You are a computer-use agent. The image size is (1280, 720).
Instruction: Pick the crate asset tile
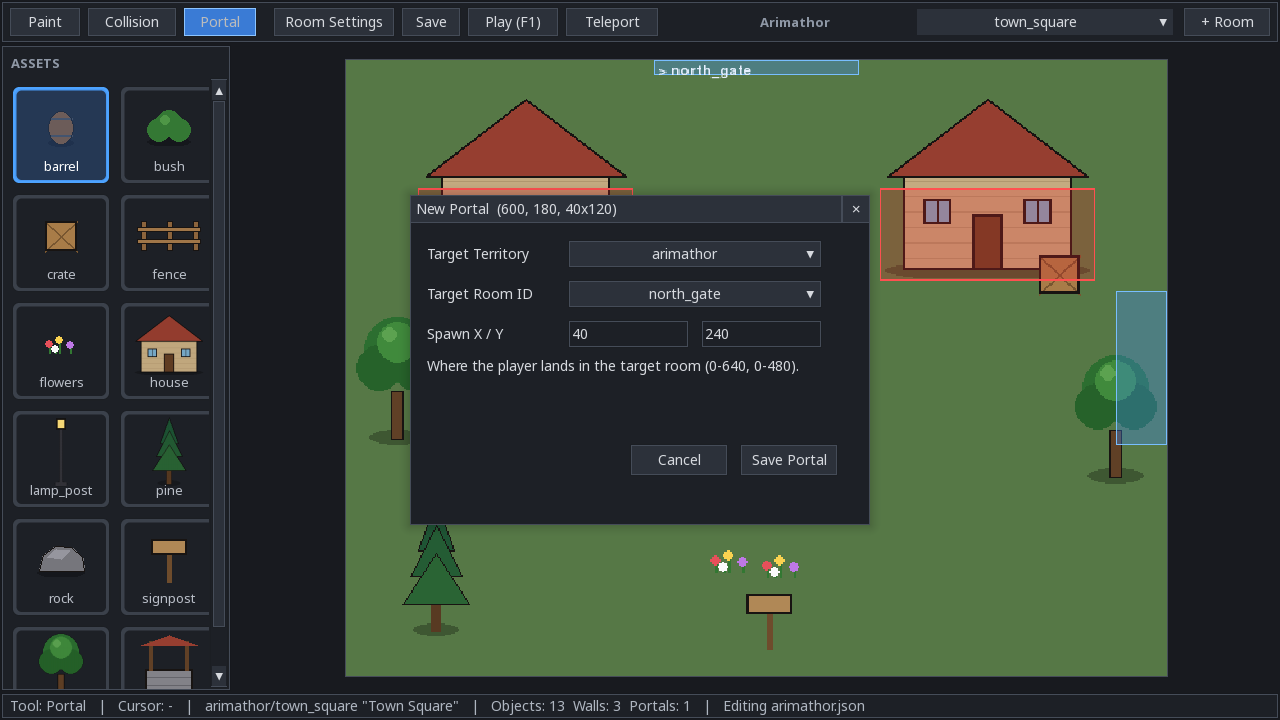tap(61, 243)
